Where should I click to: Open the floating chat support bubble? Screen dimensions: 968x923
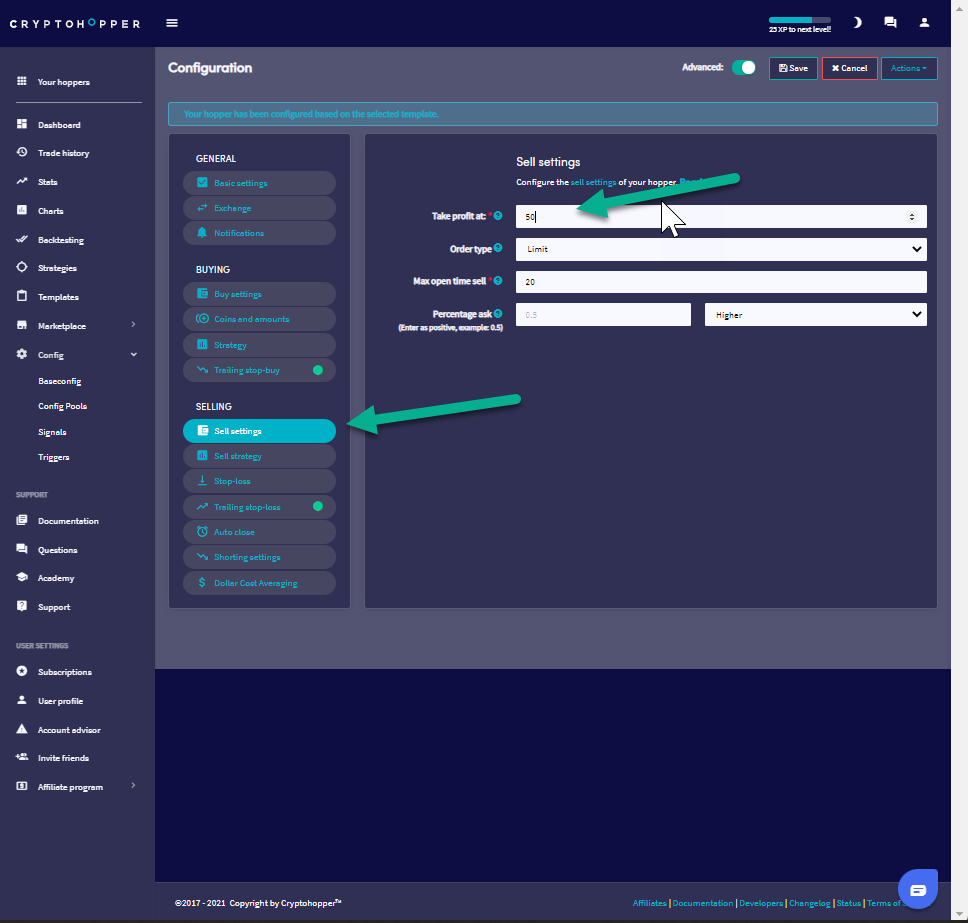pos(918,889)
